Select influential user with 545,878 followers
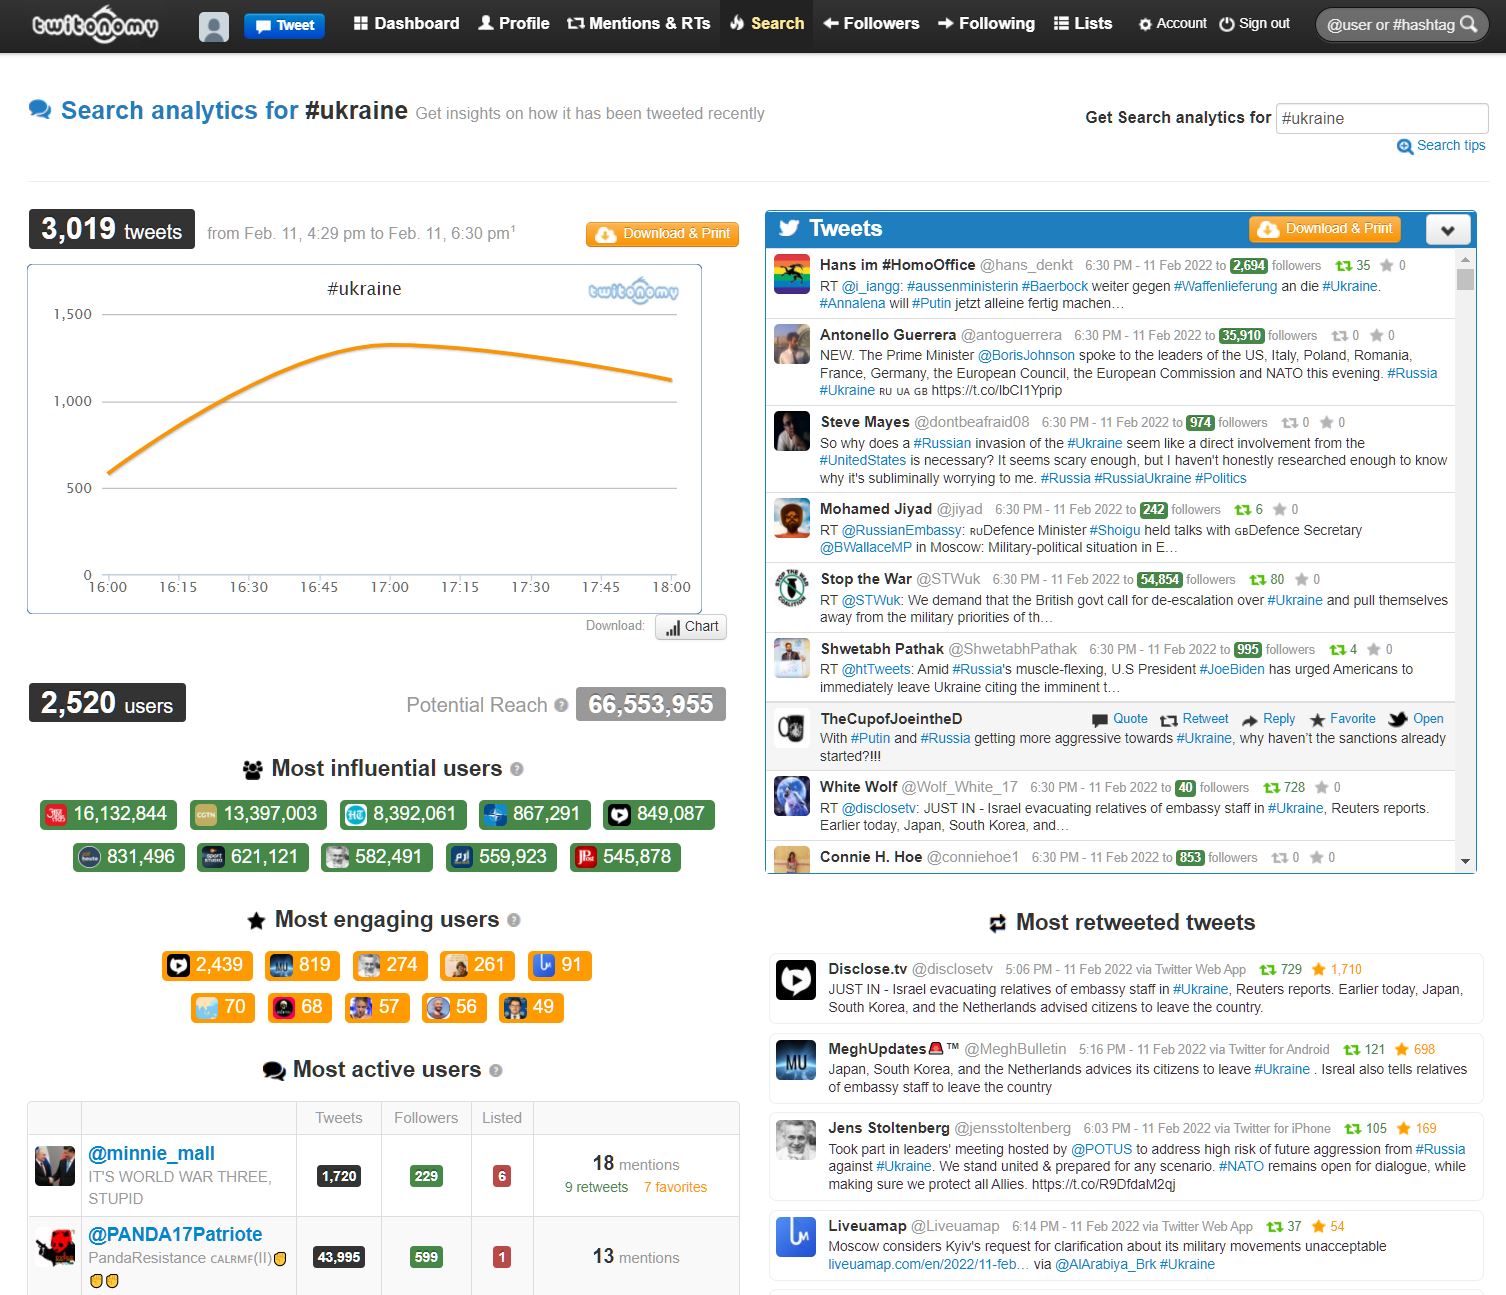 coord(625,857)
